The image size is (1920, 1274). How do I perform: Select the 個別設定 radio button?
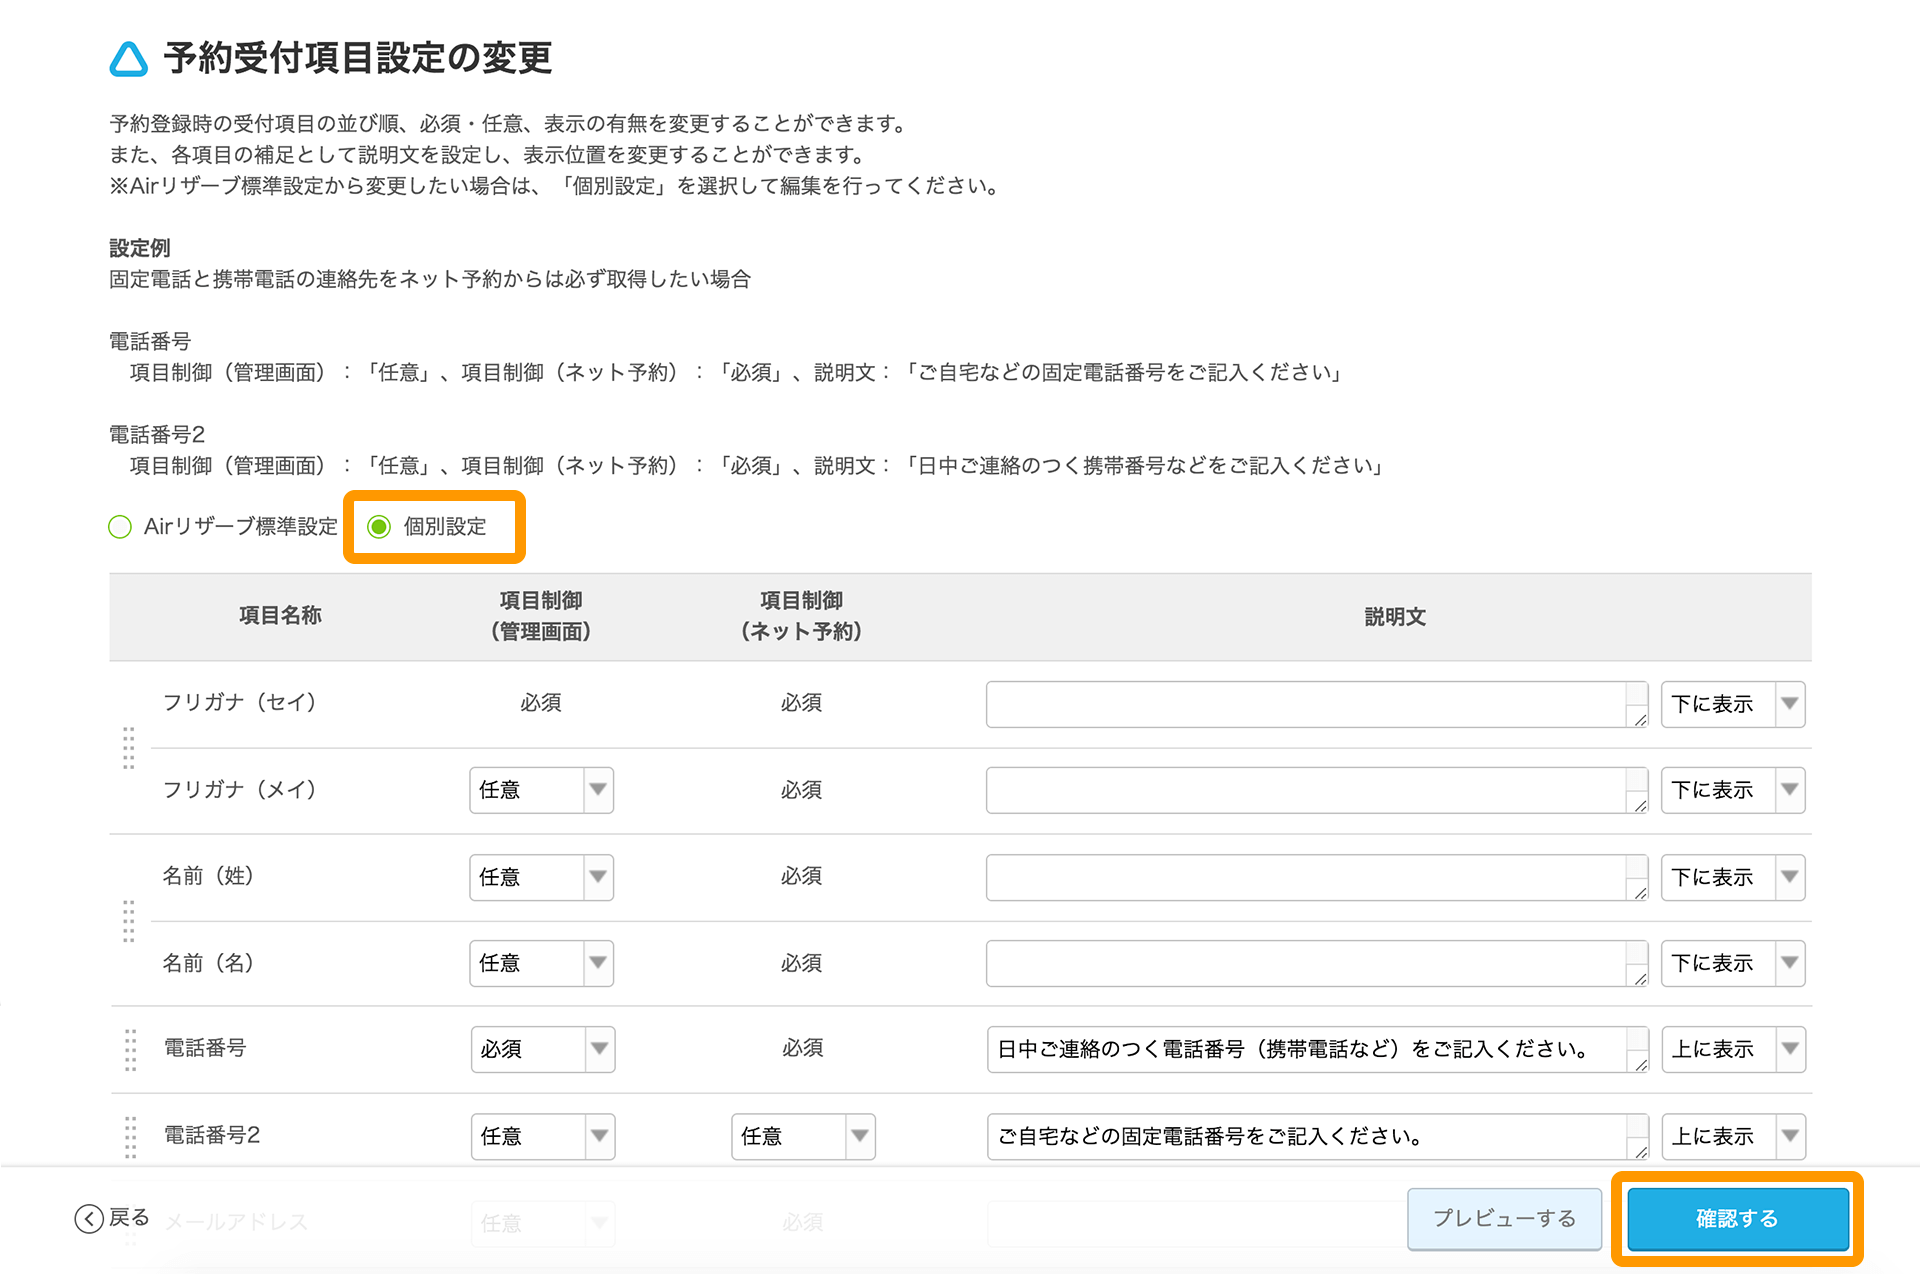coord(379,527)
